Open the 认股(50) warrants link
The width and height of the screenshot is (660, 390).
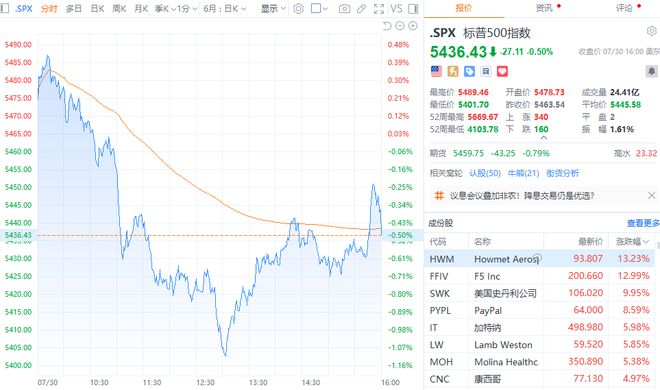(x=485, y=173)
